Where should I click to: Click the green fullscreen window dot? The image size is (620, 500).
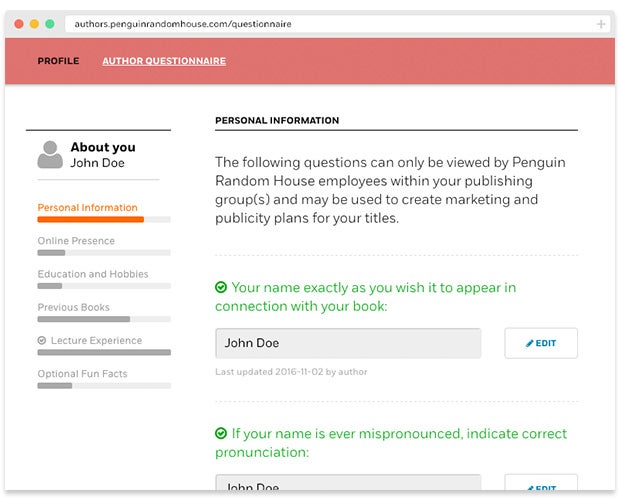50,24
